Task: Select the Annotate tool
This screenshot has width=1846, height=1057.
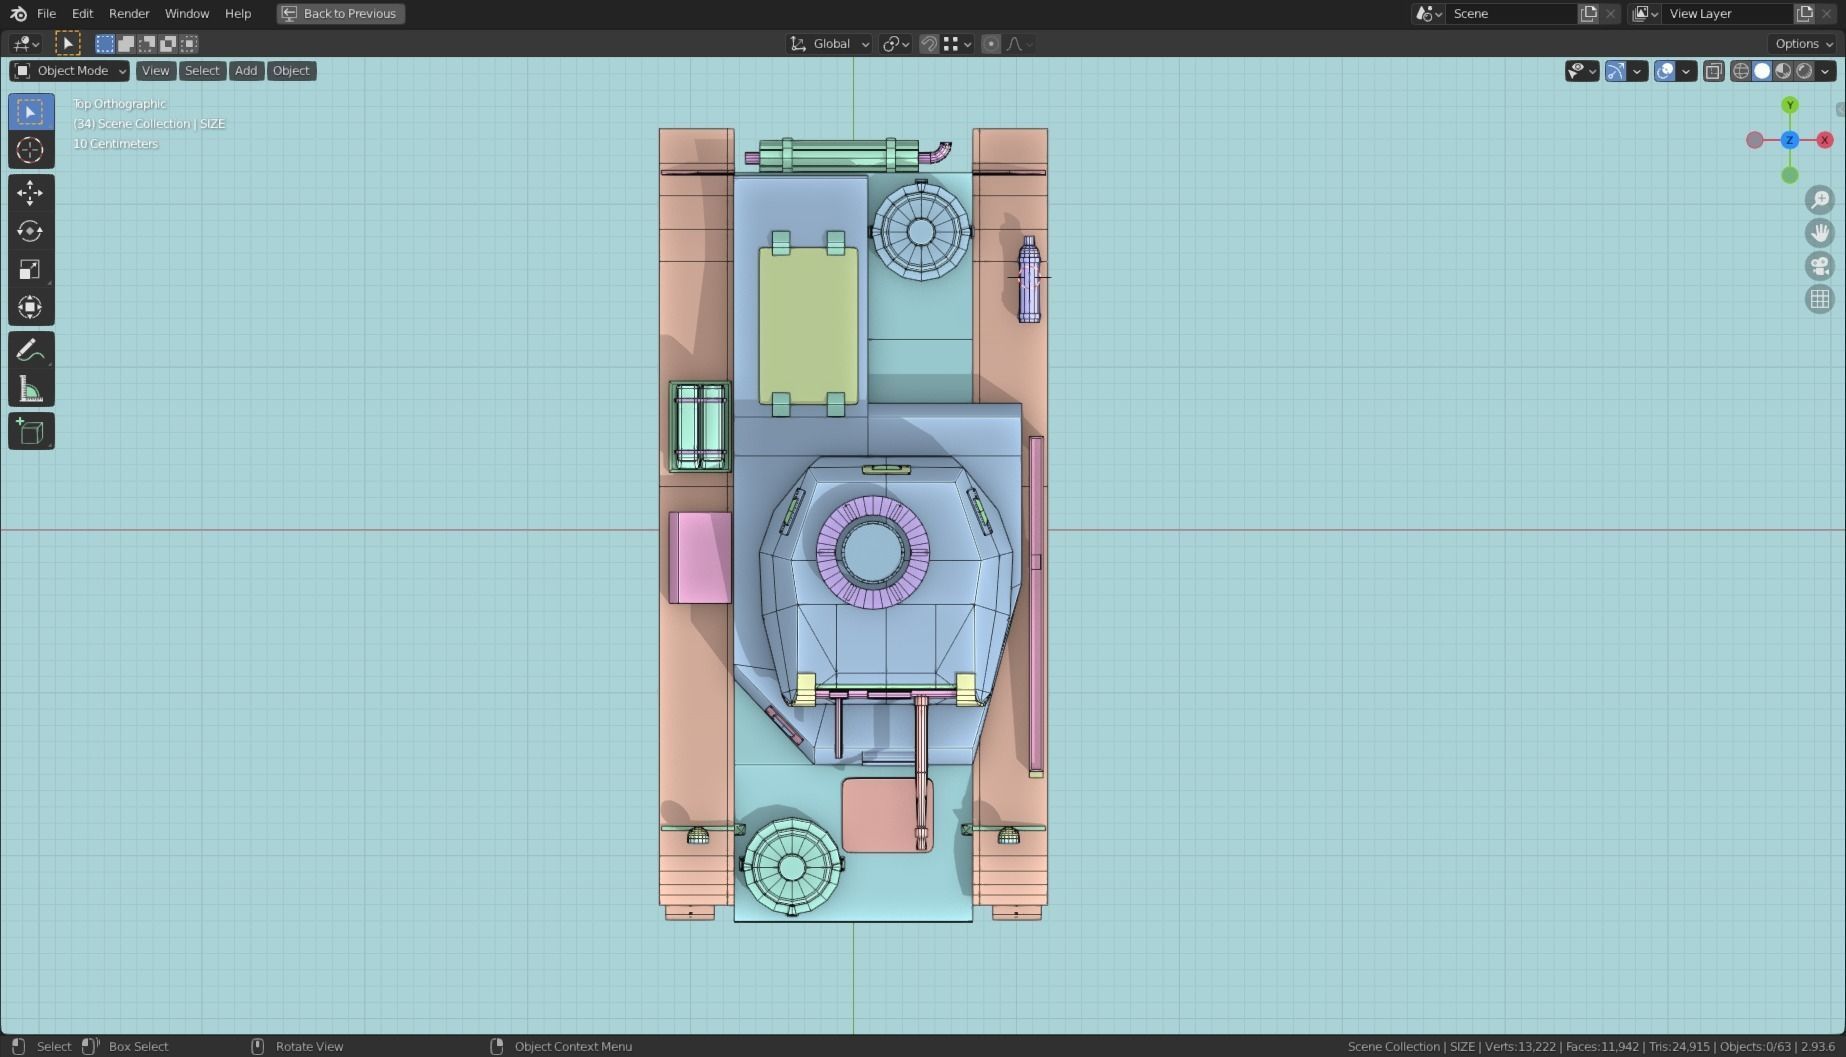Action: click(x=31, y=350)
